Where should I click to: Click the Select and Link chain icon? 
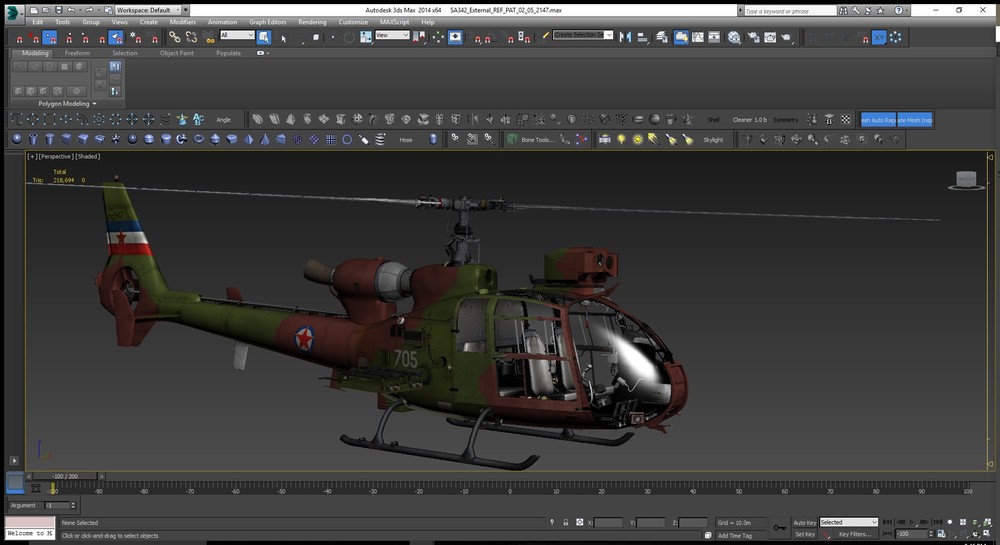click(174, 37)
